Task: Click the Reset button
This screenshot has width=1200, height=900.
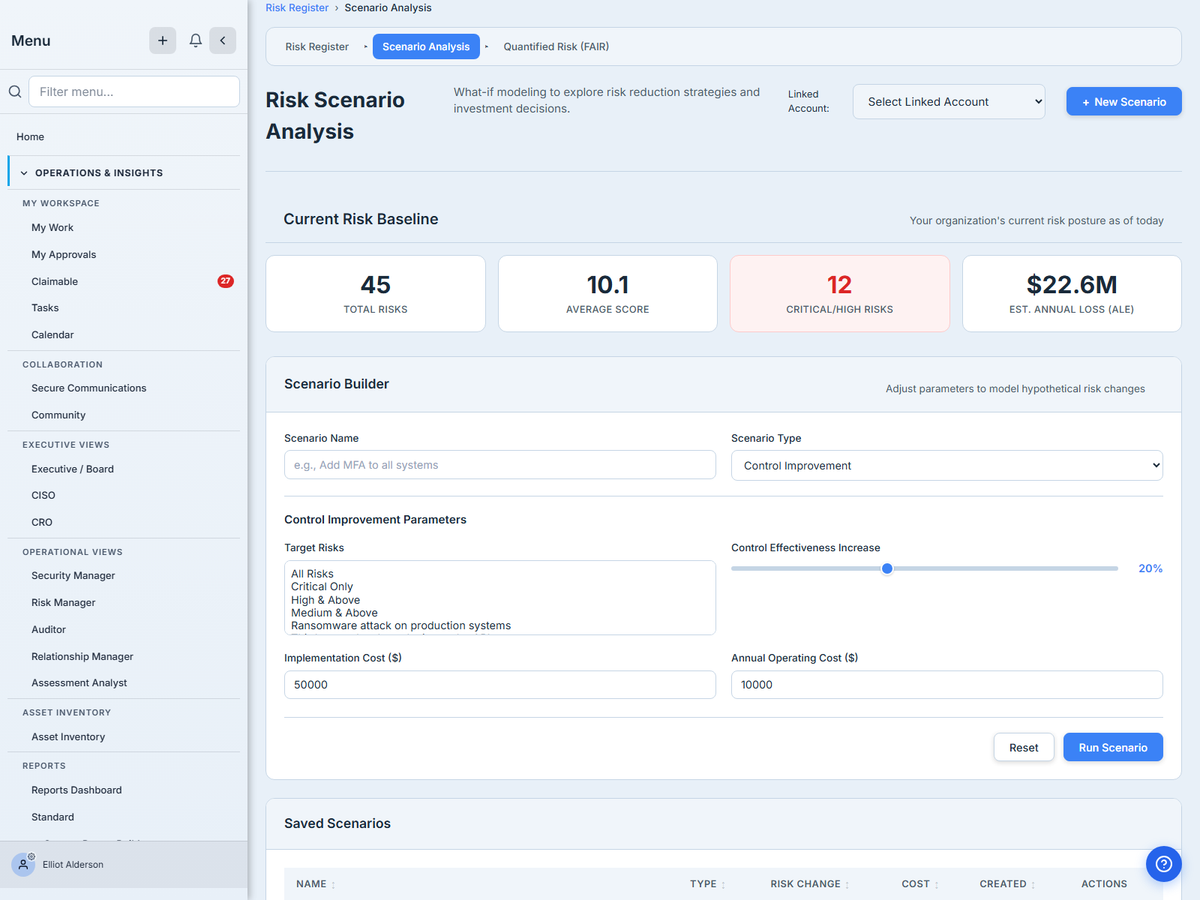Action: click(1024, 748)
